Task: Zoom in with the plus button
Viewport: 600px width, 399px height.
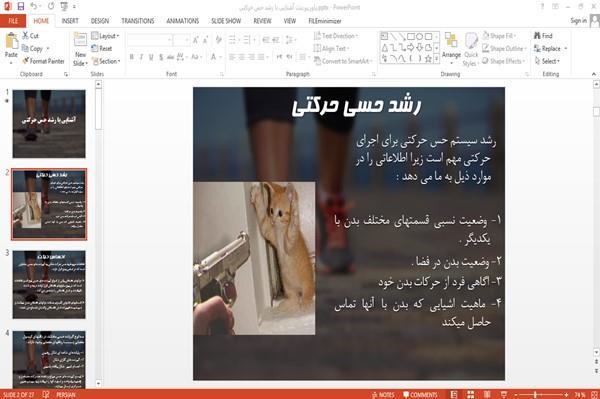Action: (566, 394)
